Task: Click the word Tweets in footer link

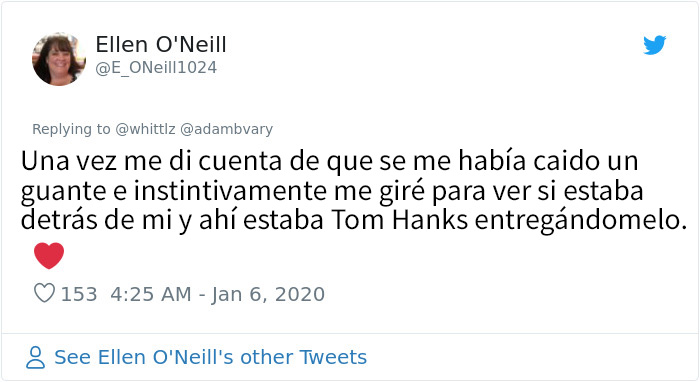Action: click(333, 357)
